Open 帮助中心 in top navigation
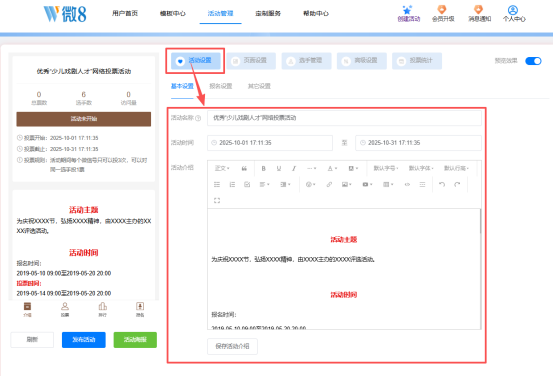 coord(316,13)
